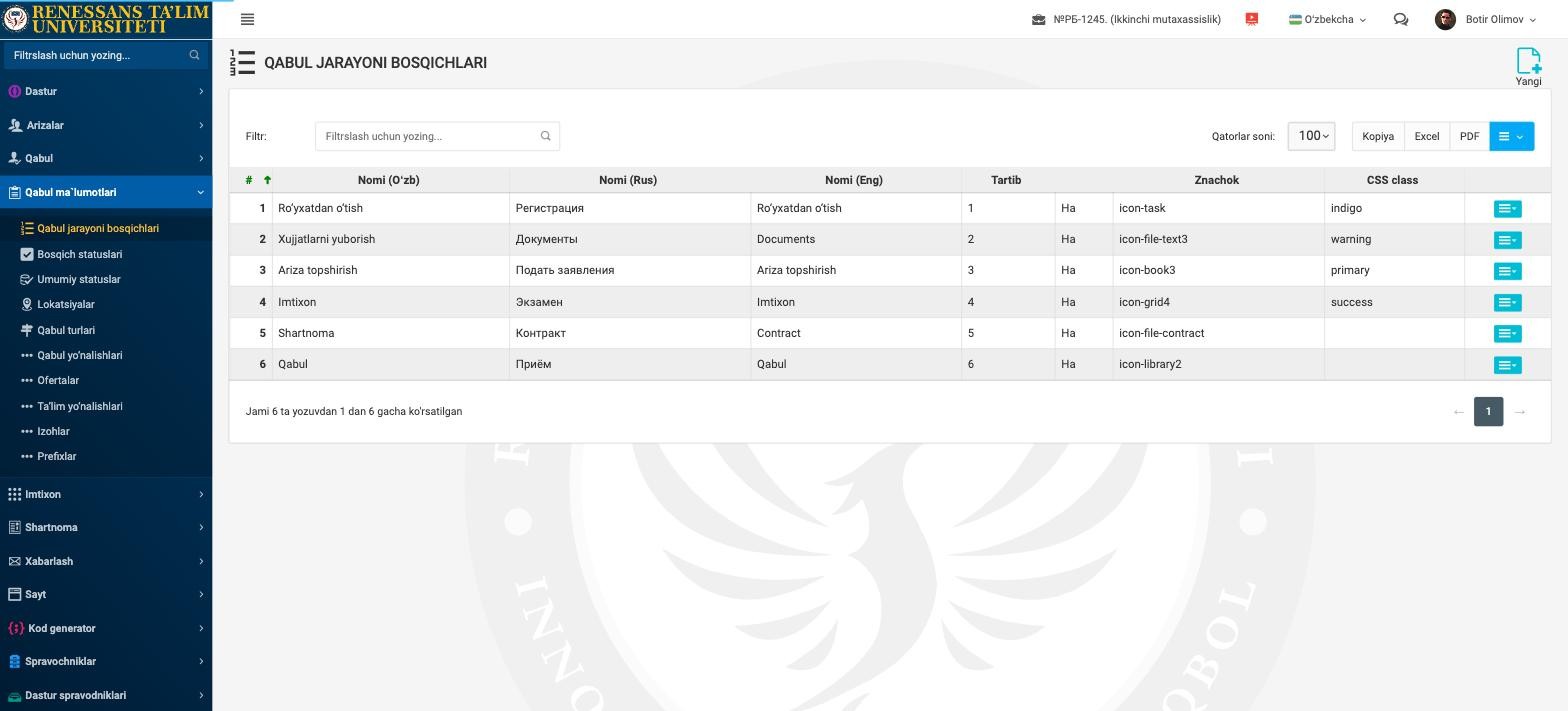Sort by Nomi (O'zb) column header
1568x711 pixels.
(x=389, y=180)
